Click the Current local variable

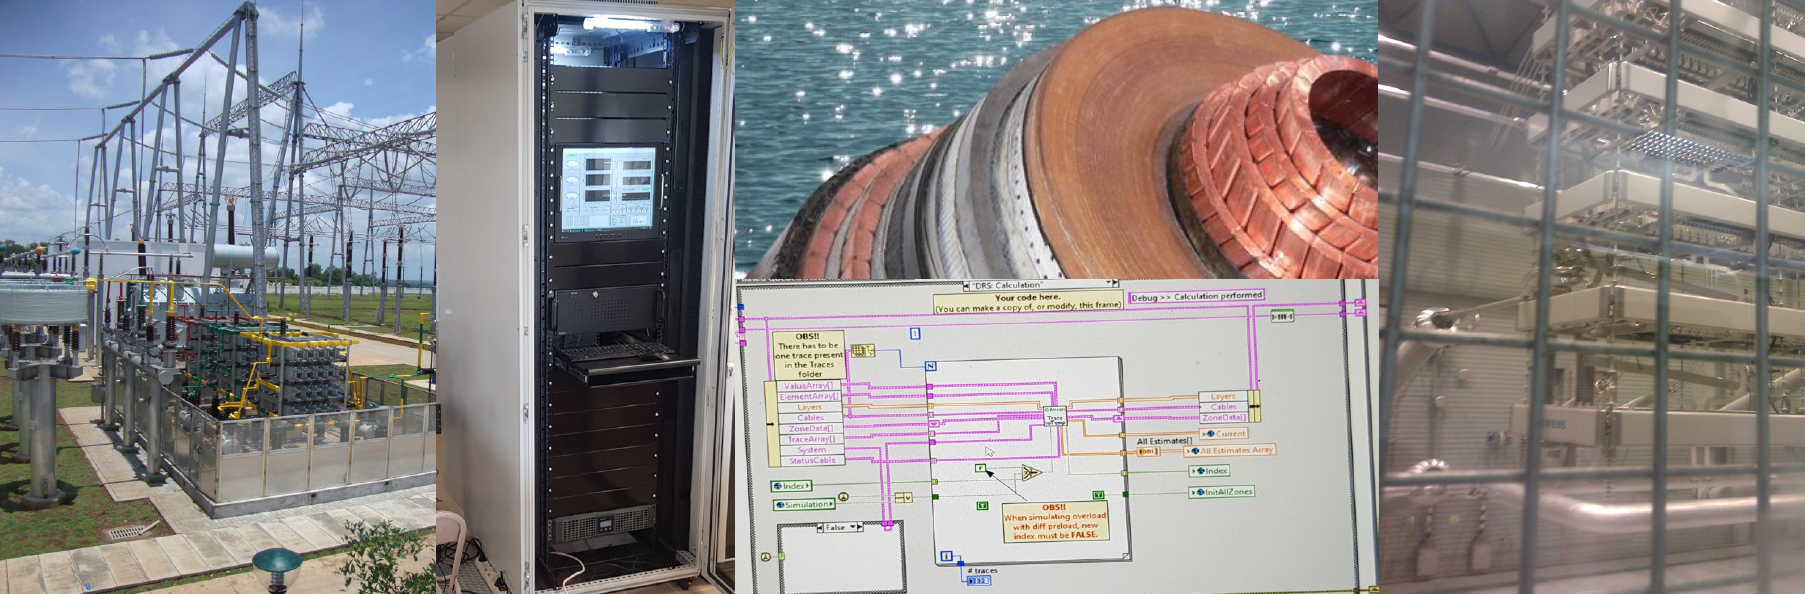click(x=1224, y=433)
